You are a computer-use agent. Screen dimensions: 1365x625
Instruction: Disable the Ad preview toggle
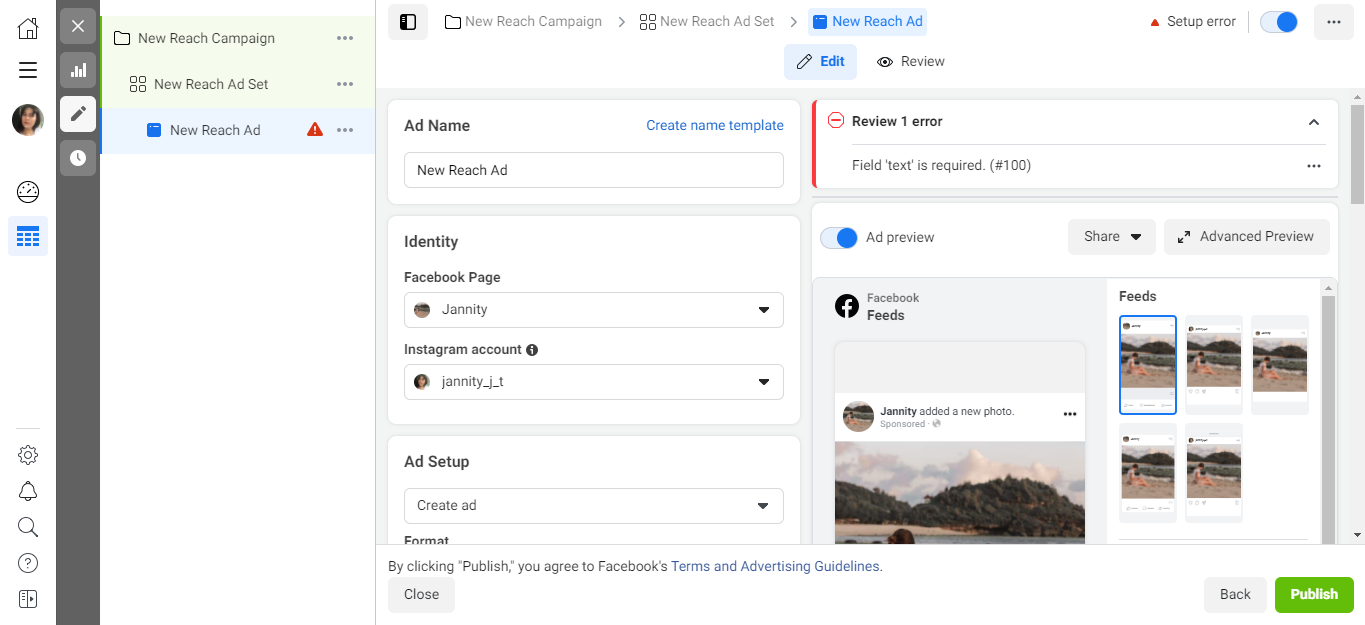click(838, 237)
